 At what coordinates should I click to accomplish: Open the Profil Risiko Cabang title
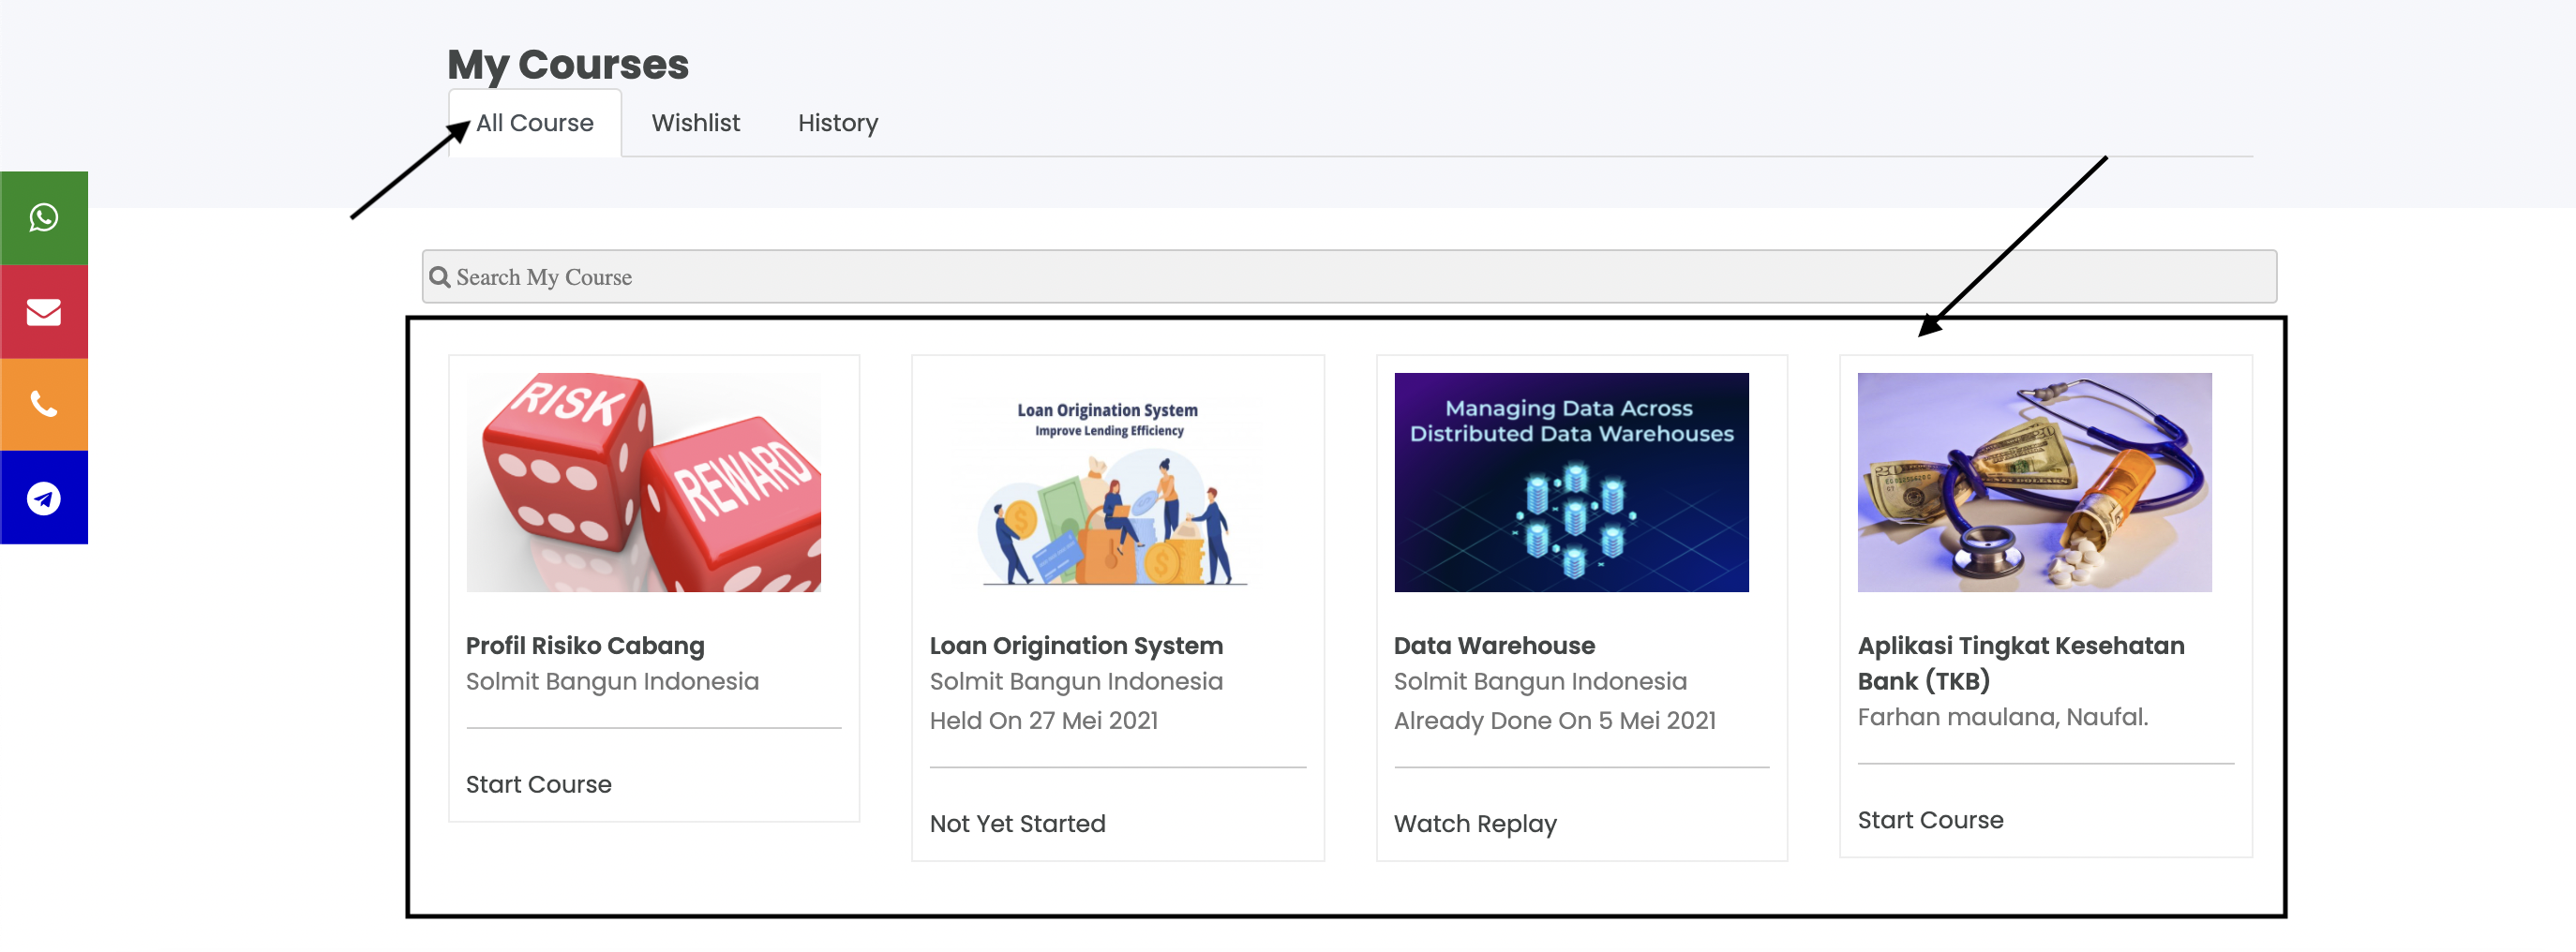[x=586, y=646]
